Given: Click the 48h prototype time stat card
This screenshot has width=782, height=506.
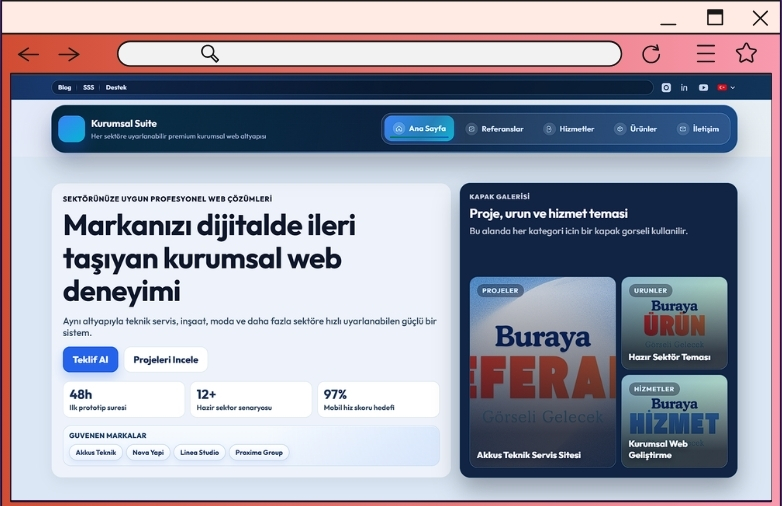Looking at the screenshot, I should coord(124,399).
